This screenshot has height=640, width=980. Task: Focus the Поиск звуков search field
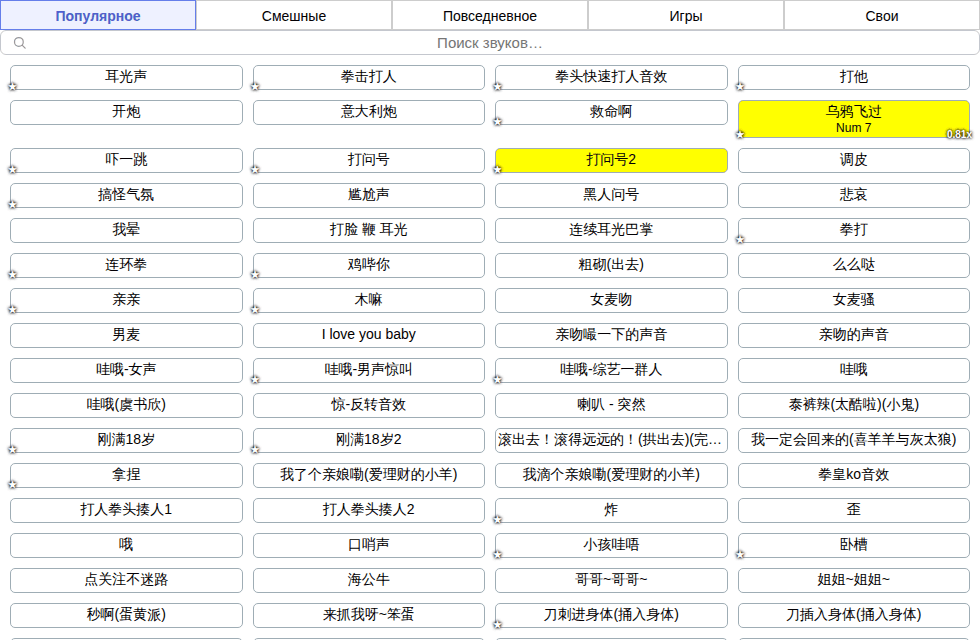[490, 43]
